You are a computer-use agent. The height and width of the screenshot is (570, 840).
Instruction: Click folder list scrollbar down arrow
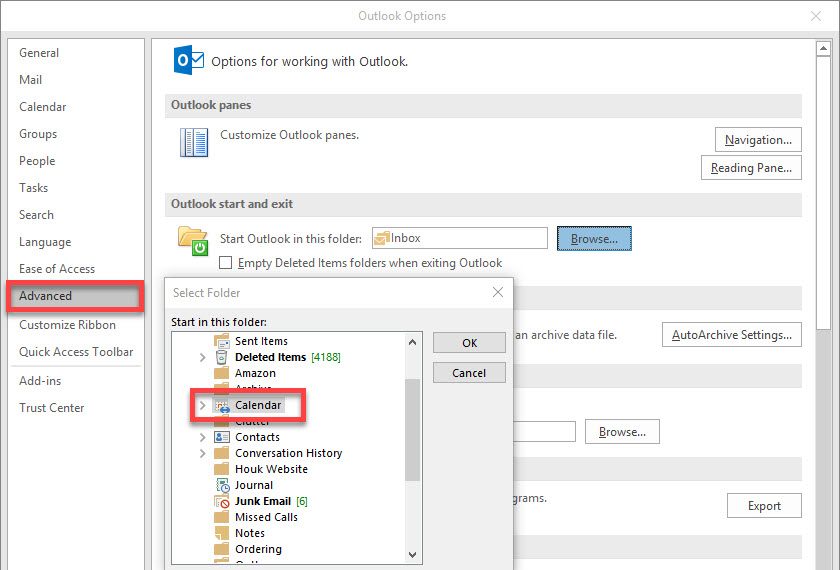coord(412,554)
